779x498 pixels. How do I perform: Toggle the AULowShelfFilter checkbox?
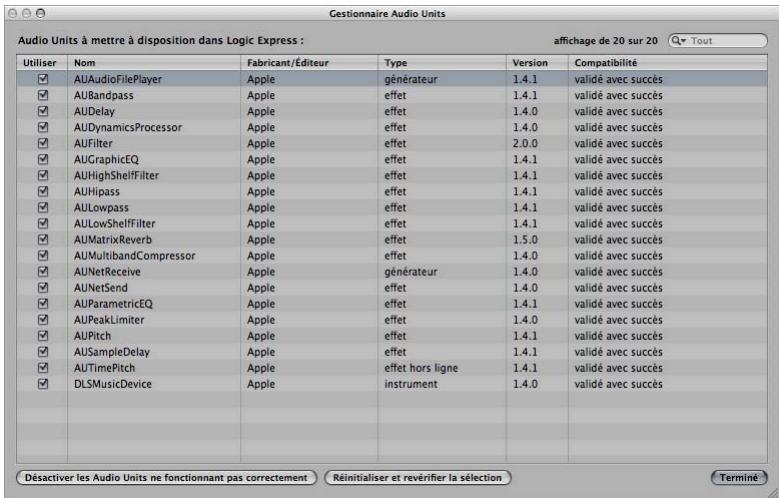coord(43,223)
